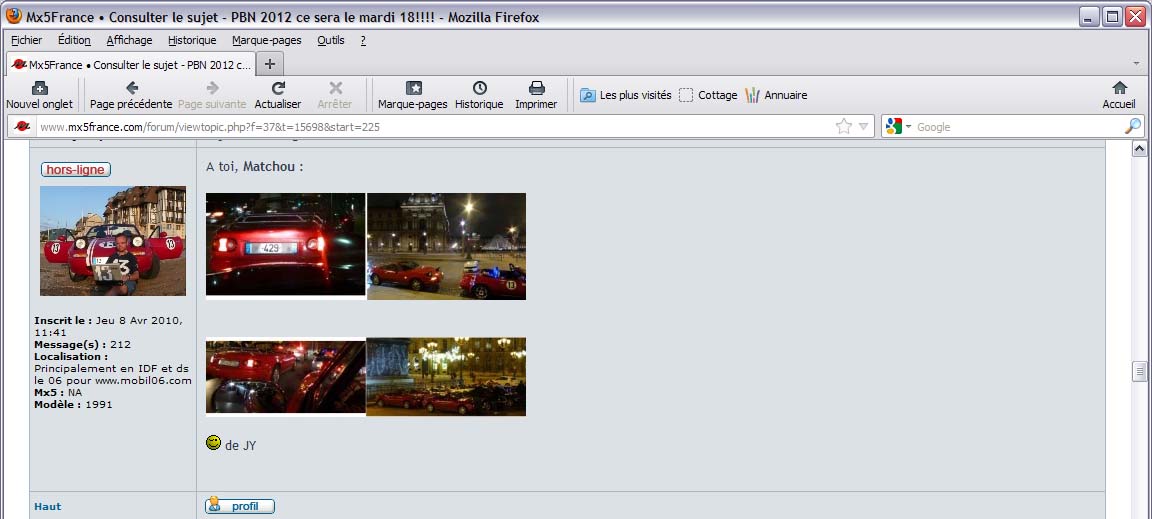Click the bookmark star in address bar
1152x519 pixels.
pyautogui.click(x=843, y=126)
